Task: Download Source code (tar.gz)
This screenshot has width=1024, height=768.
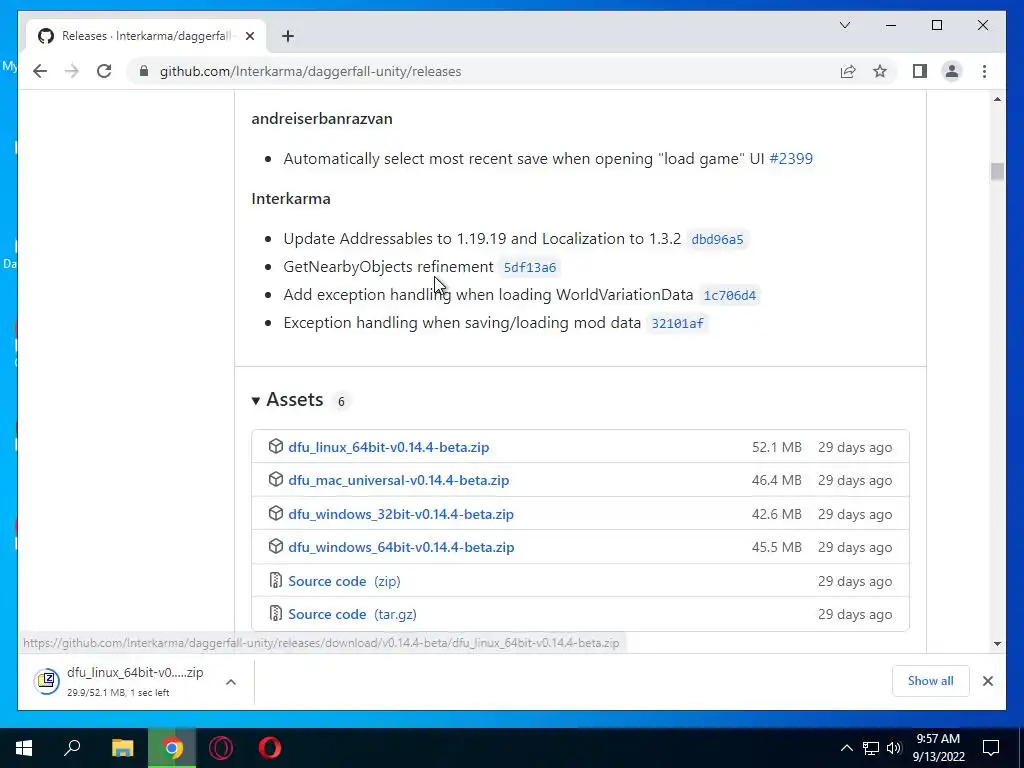Action: 352,615
